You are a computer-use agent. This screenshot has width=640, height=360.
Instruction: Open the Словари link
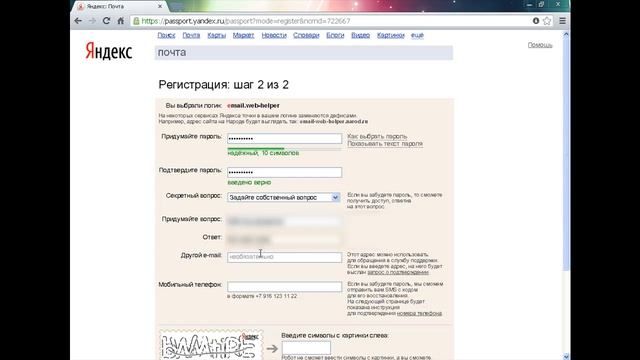(306, 36)
